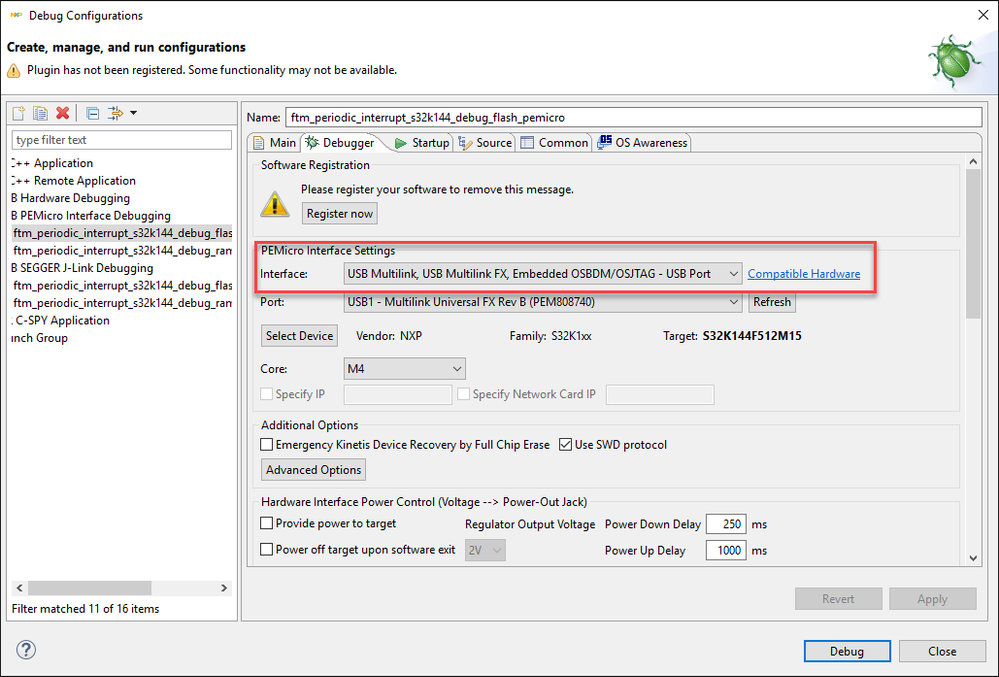Enable Emergency Kinetis Device Recovery checkbox
999x677 pixels.
[x=267, y=445]
